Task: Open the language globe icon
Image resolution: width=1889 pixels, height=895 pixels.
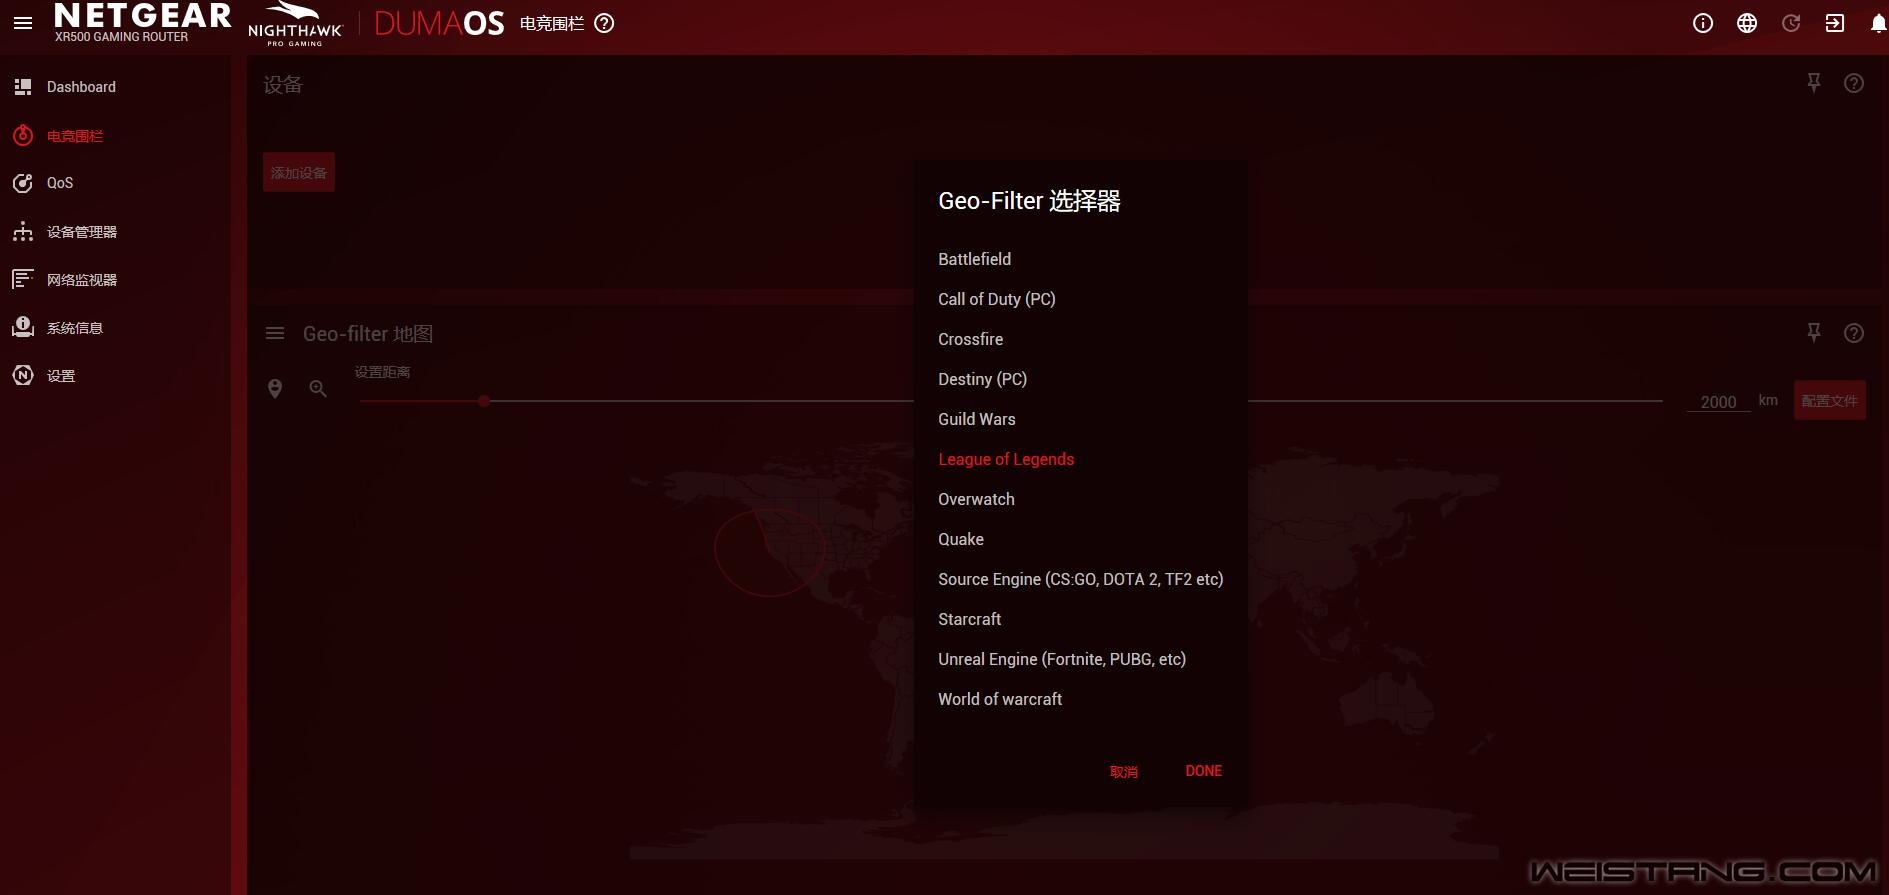Action: tap(1746, 23)
